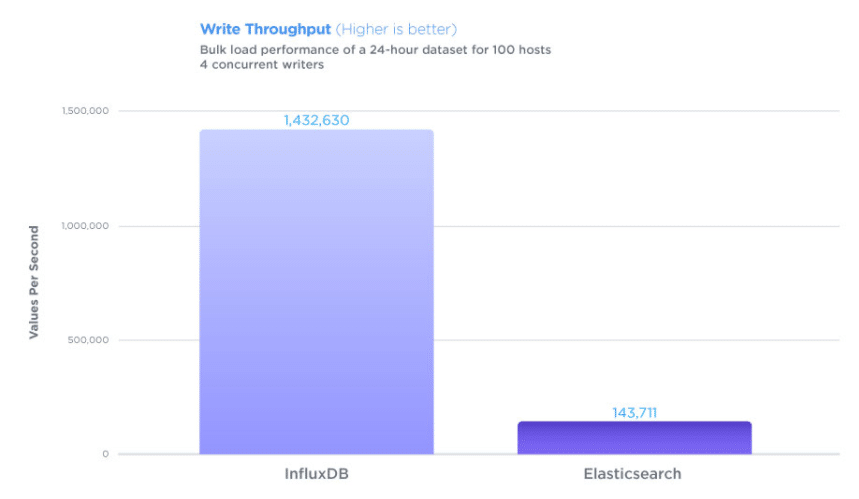Click the InfluxDB axis label
The height and width of the screenshot is (499, 859).
click(316, 474)
